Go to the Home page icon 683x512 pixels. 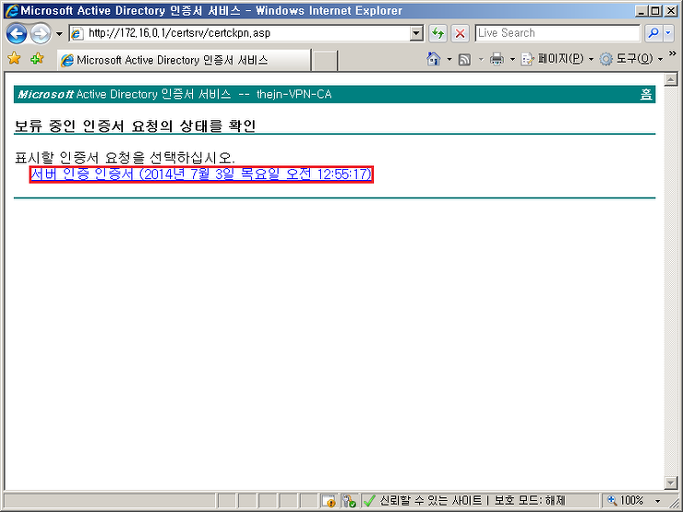point(433,59)
